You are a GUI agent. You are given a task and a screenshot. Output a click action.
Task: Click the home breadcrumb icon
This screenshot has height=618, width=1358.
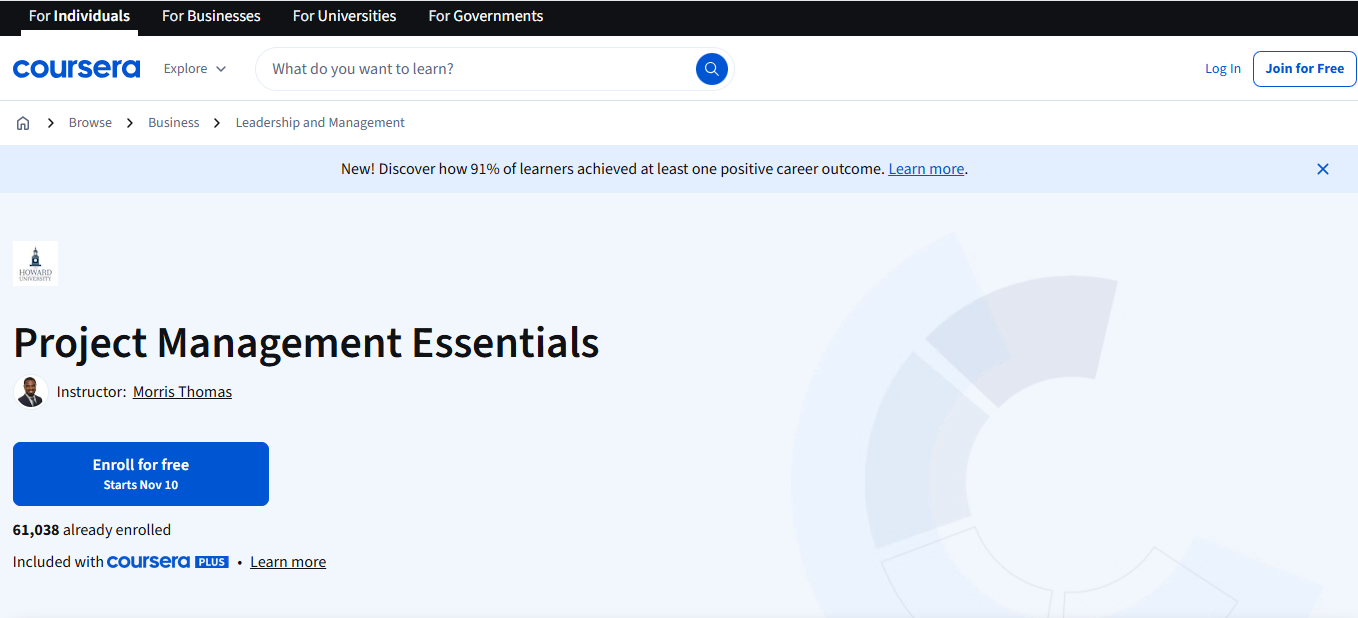coord(22,122)
